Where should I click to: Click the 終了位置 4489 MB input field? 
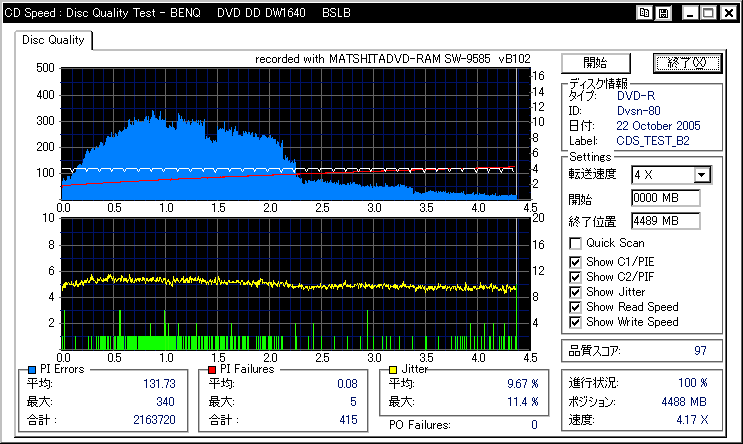[665, 221]
